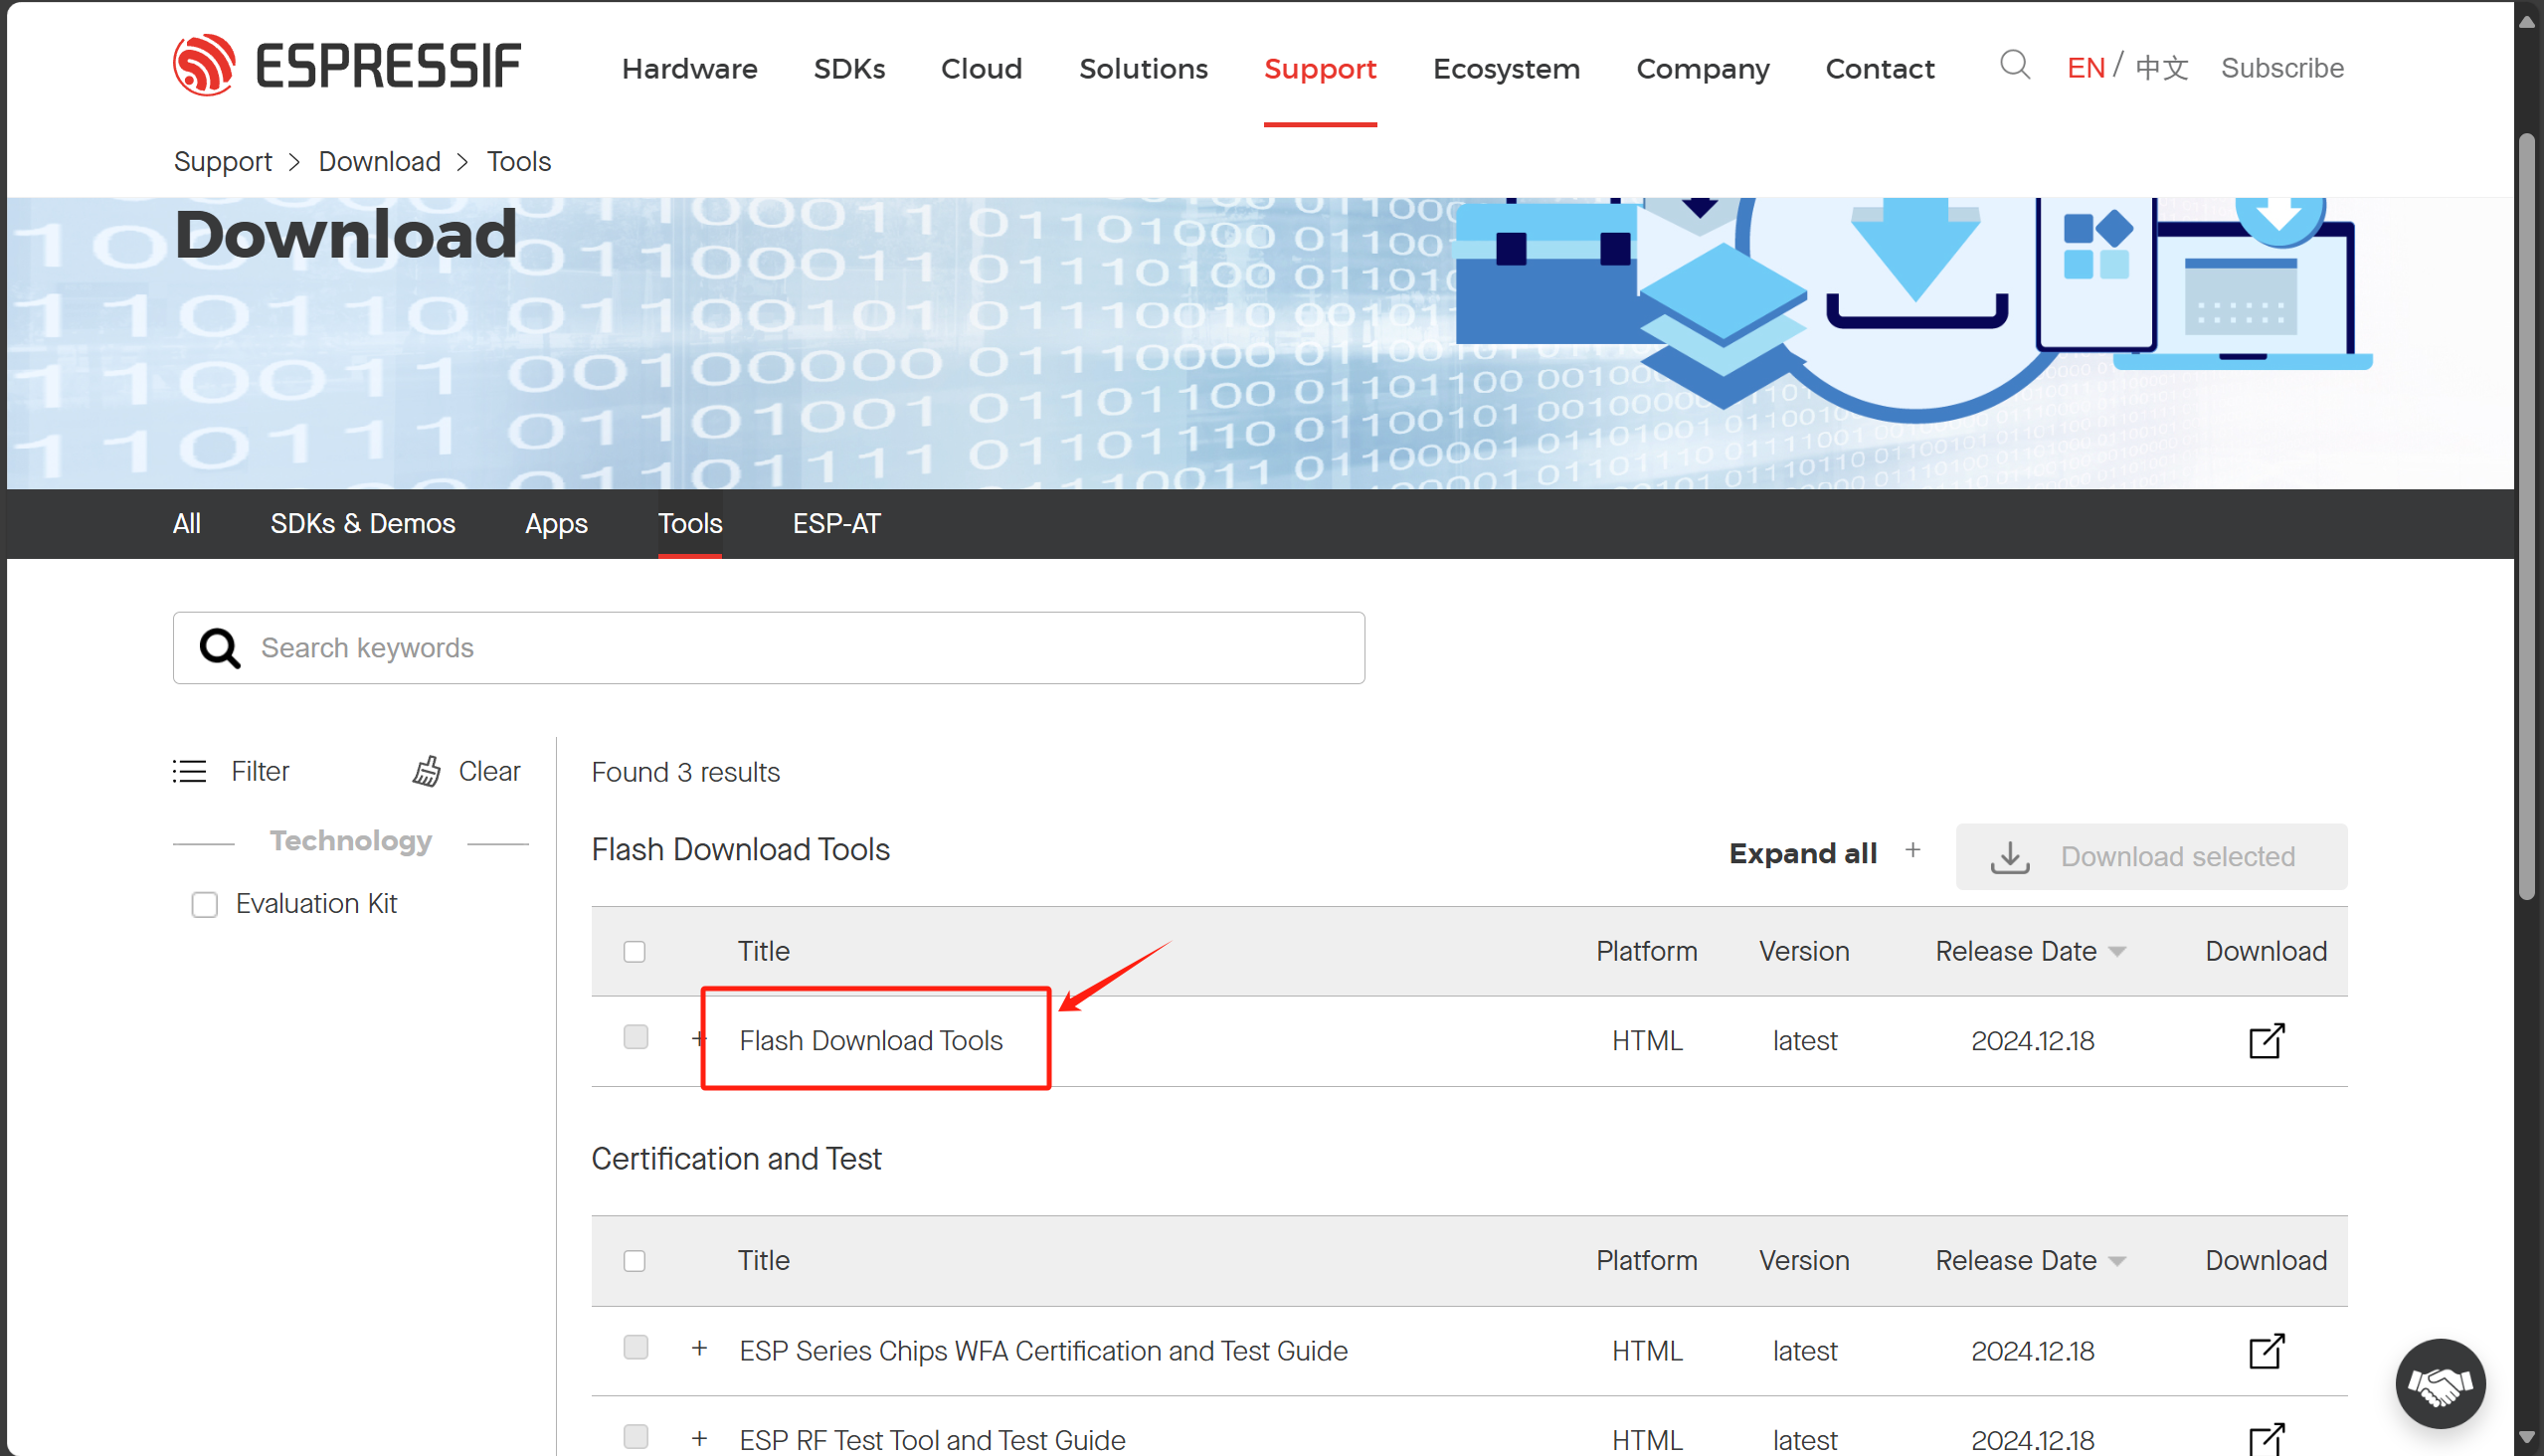The width and height of the screenshot is (2544, 1456).
Task: Click the Subscribe link
Action: [x=2282, y=68]
